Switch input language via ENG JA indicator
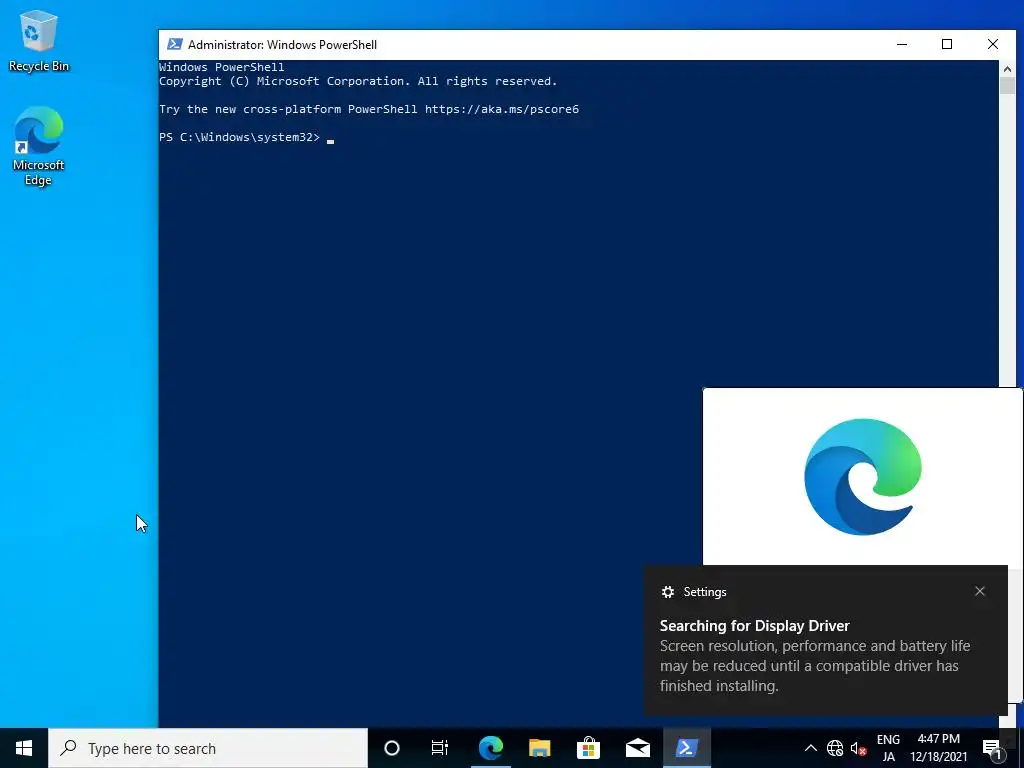The height and width of the screenshot is (768, 1024). (888, 748)
